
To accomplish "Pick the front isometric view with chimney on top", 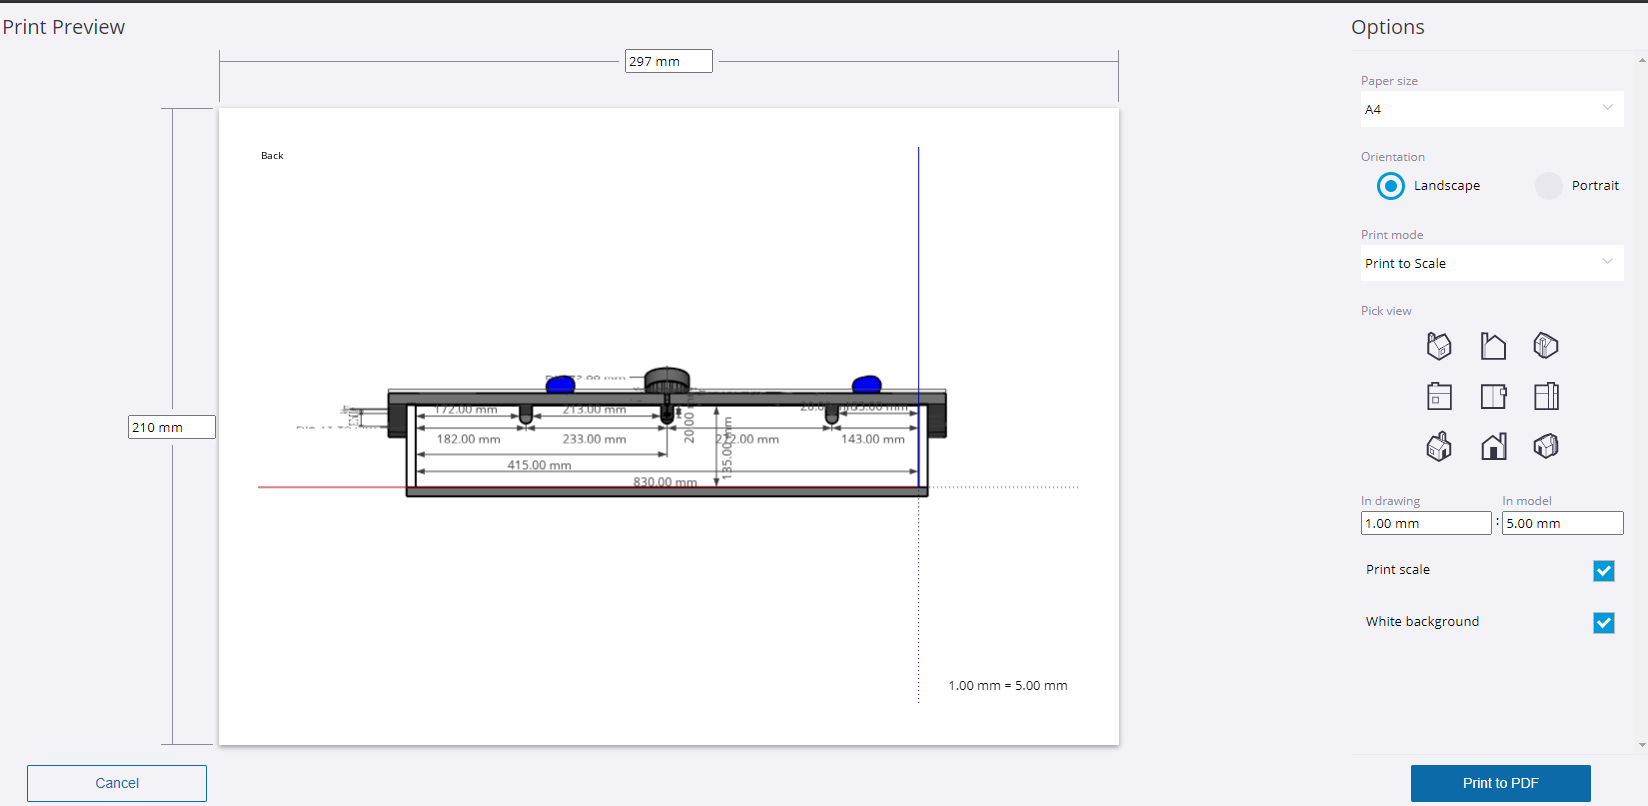I will tap(1439, 446).
